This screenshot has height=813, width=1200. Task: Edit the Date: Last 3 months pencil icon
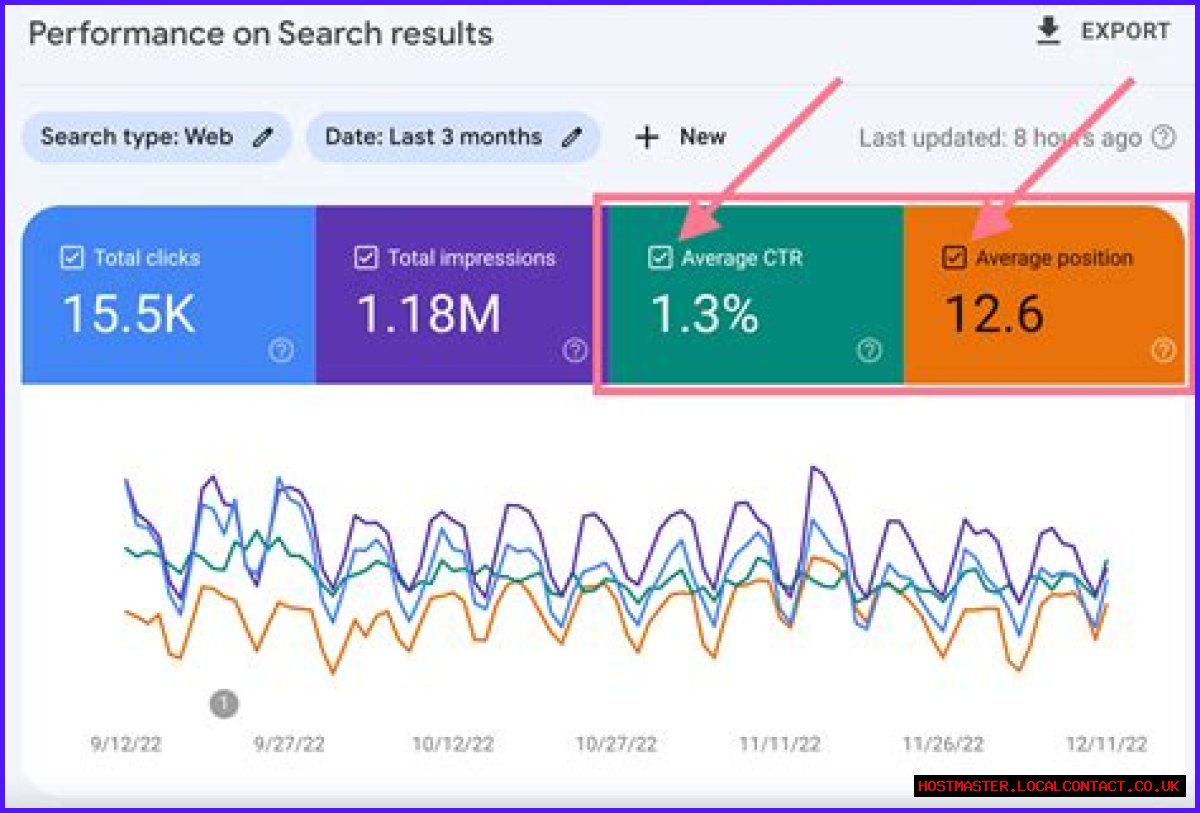571,138
